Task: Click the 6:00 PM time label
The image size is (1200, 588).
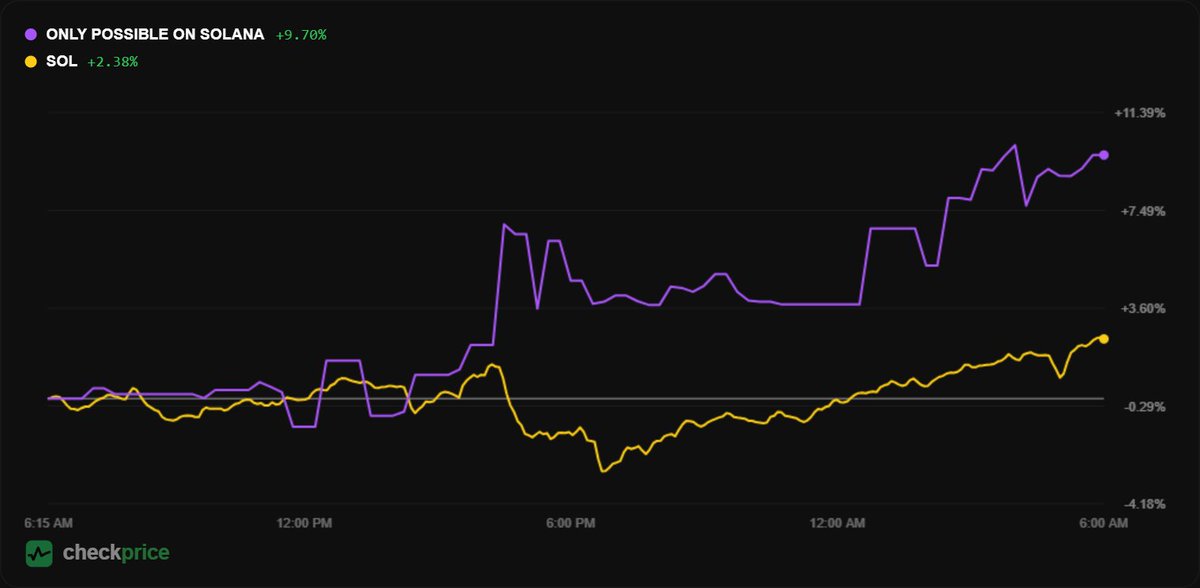Action: (572, 523)
